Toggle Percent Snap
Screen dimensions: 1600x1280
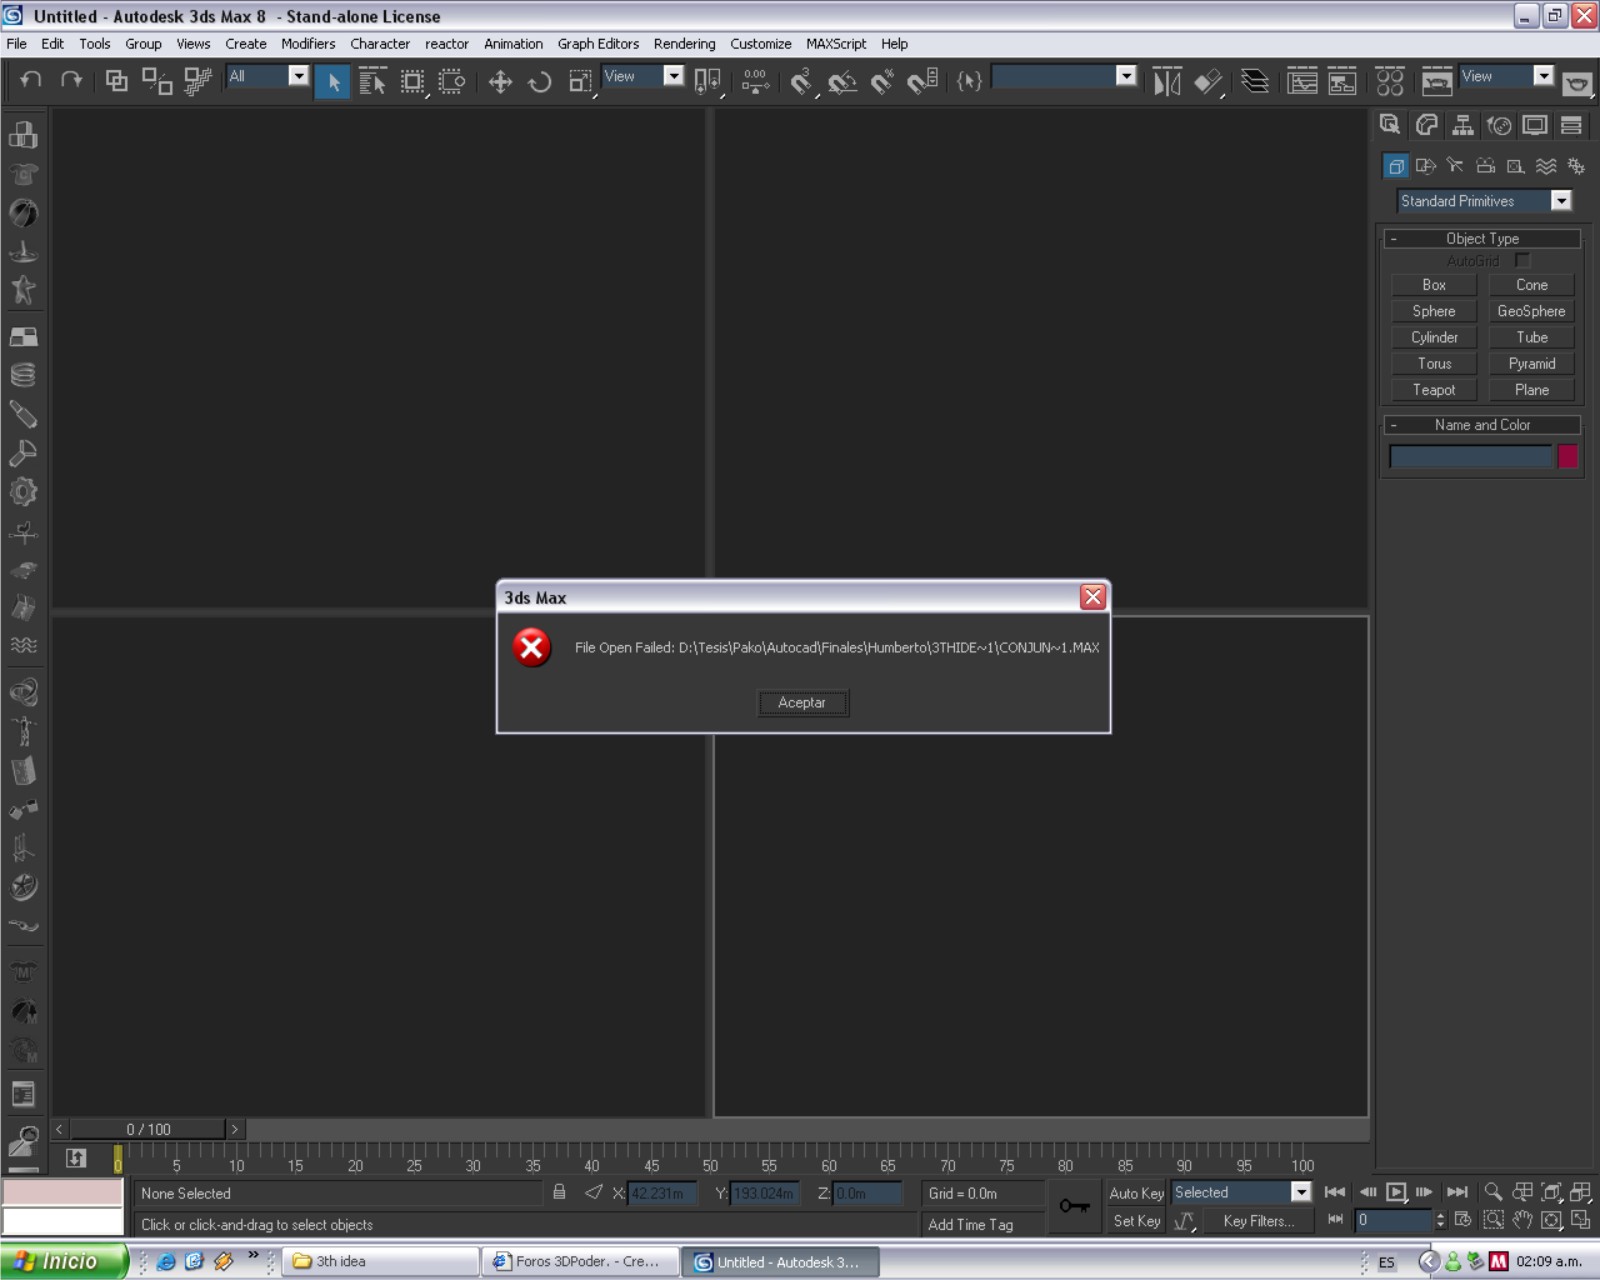(882, 81)
